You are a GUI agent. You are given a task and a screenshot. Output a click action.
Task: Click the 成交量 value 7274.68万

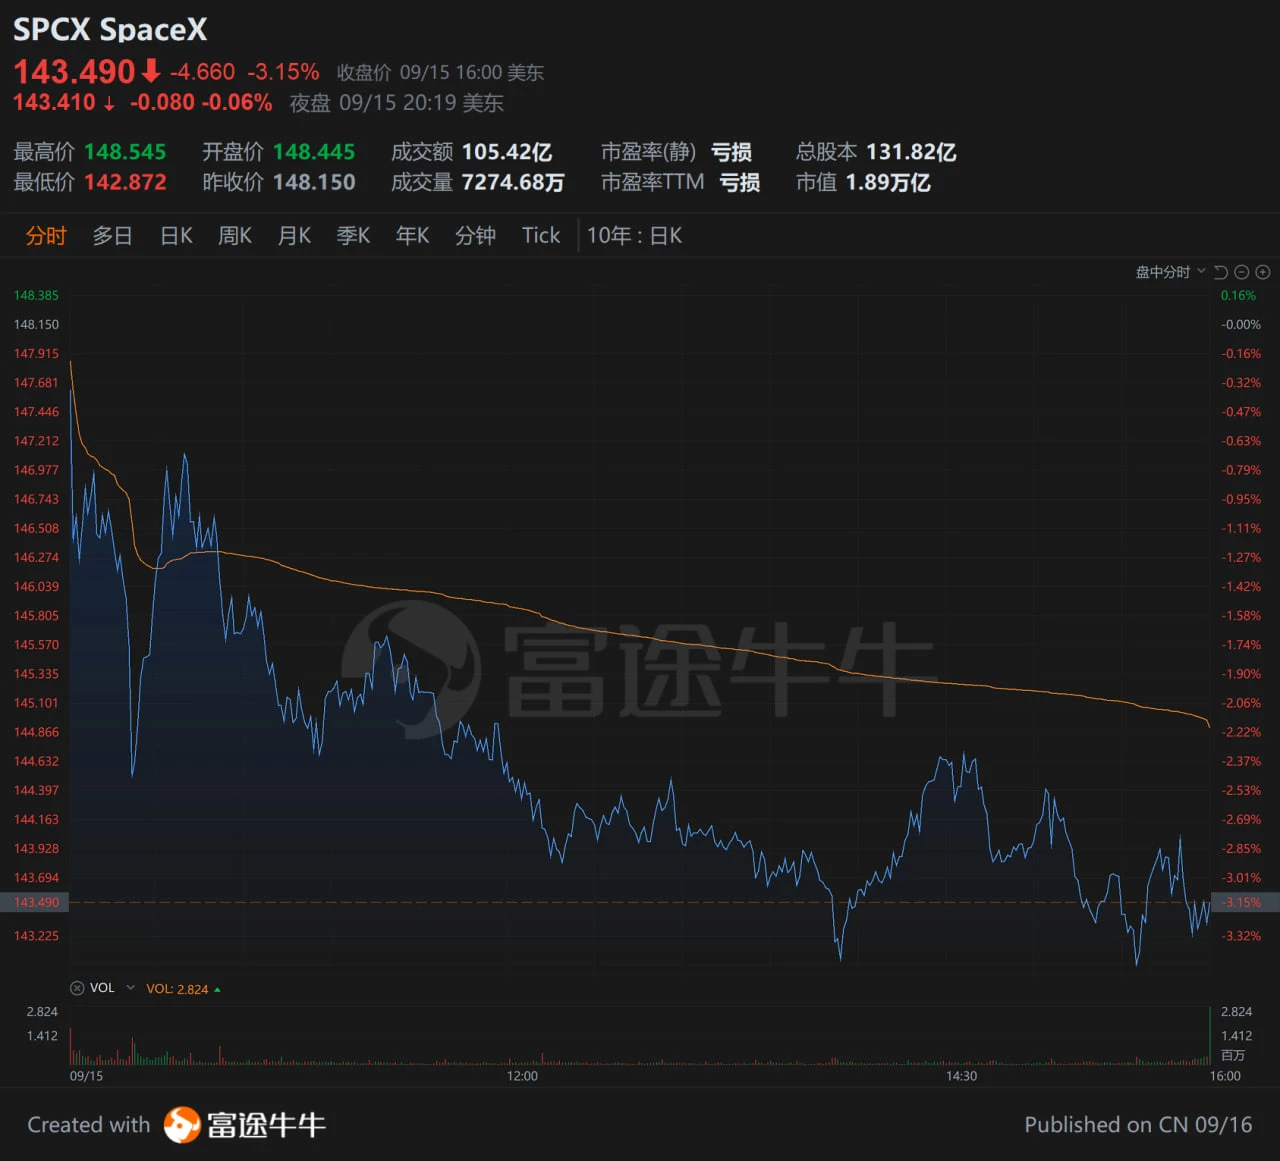pyautogui.click(x=513, y=182)
